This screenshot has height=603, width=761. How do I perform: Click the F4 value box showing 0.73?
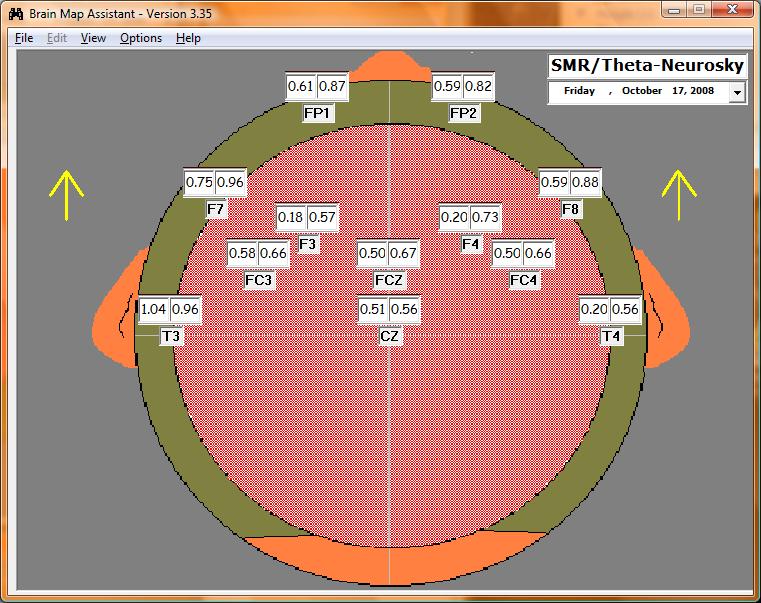tap(485, 217)
